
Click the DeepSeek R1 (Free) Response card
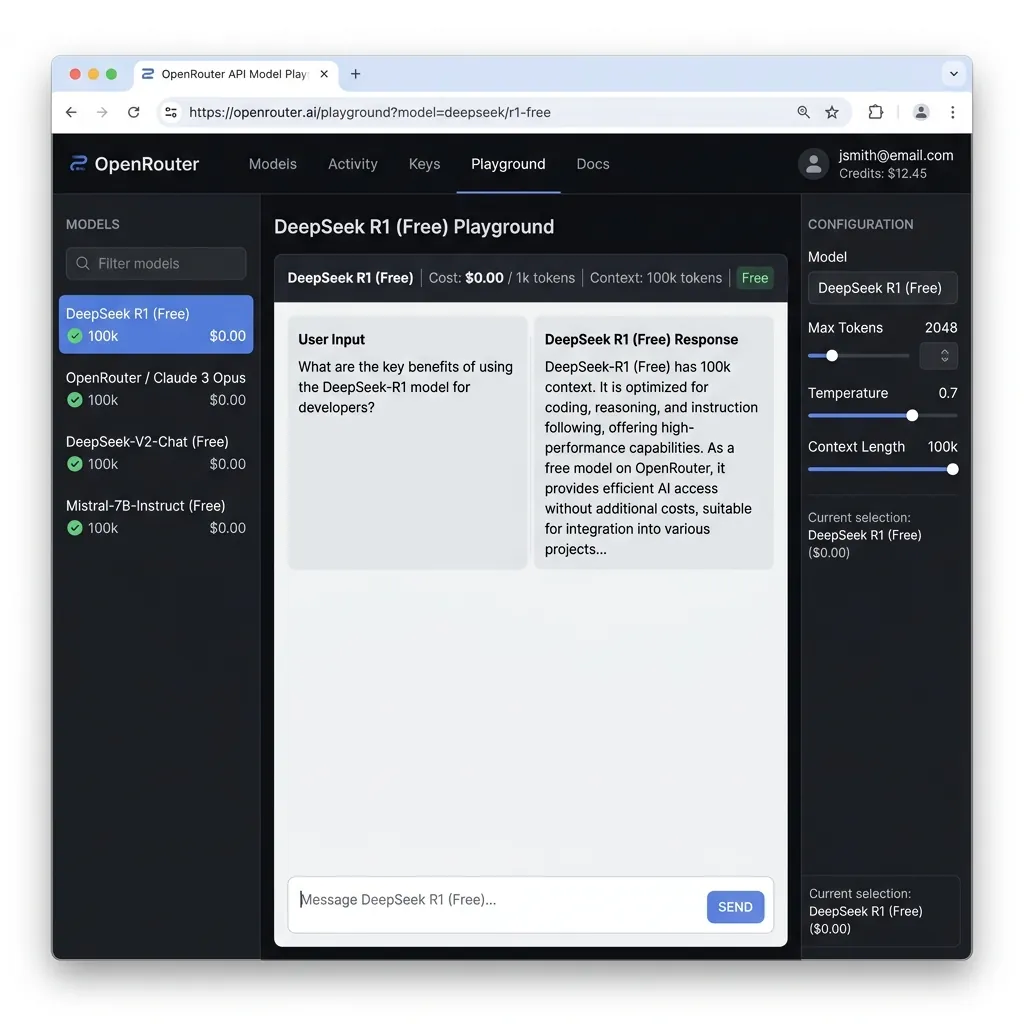(654, 442)
